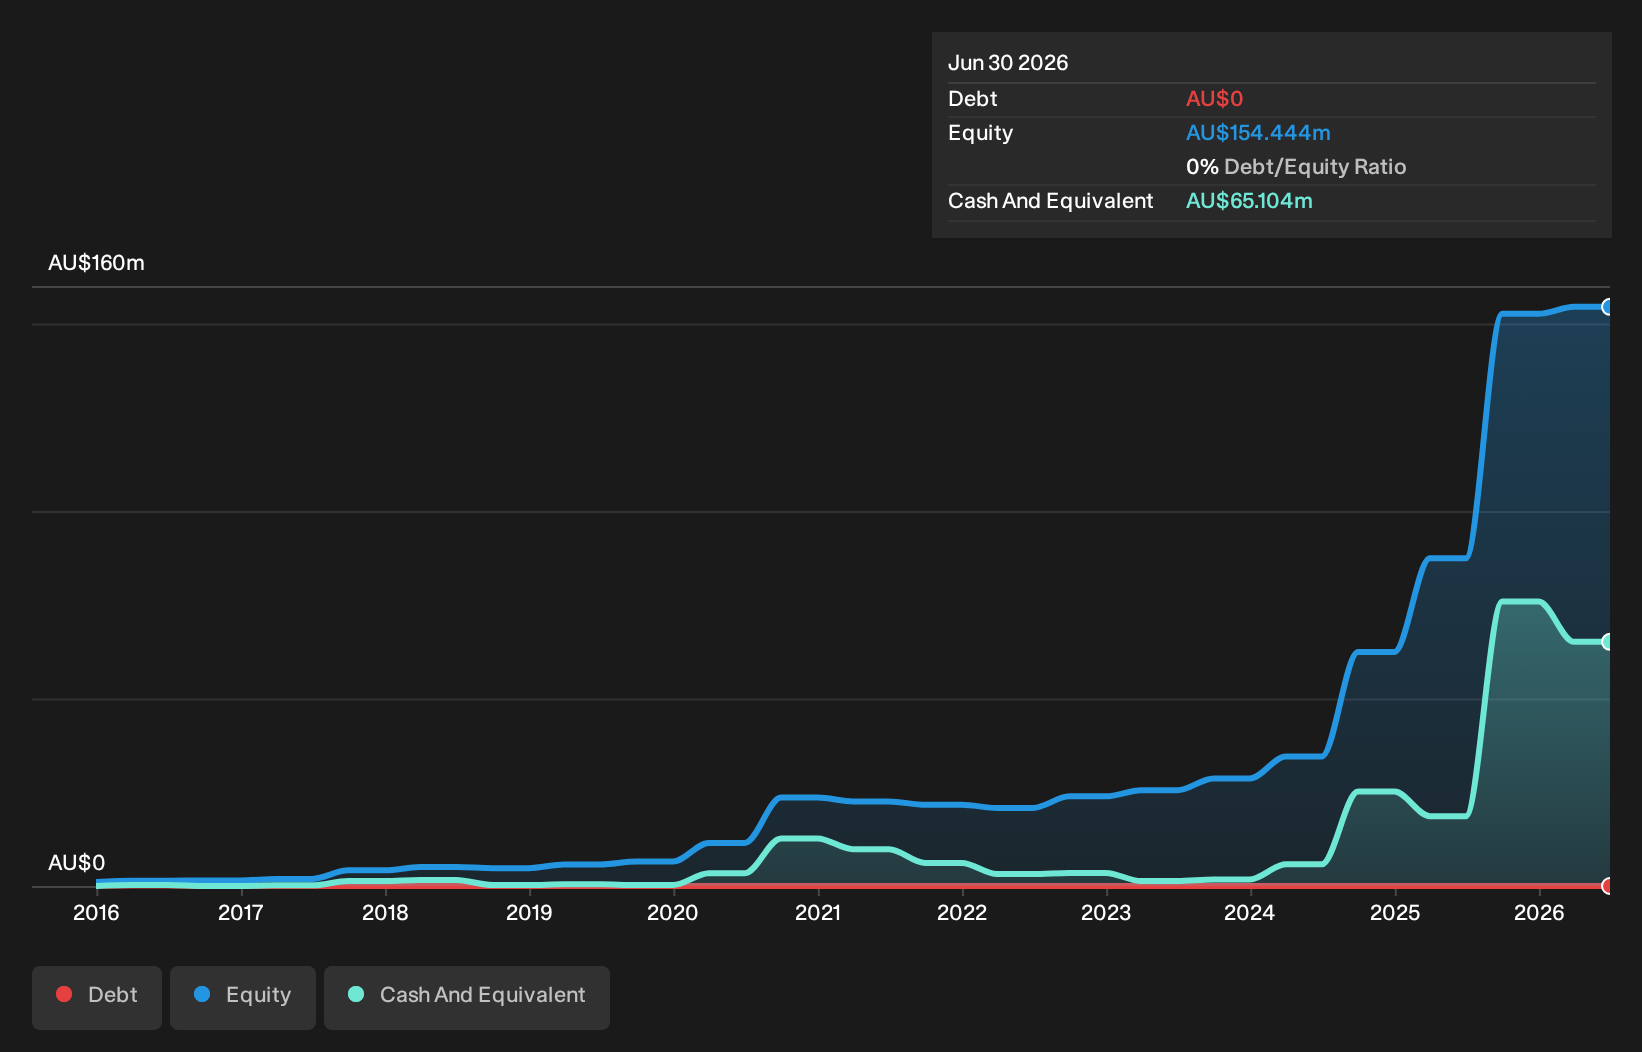The image size is (1642, 1052).
Task: Toggle the Cash And Equivalent legend series
Action: (467, 997)
